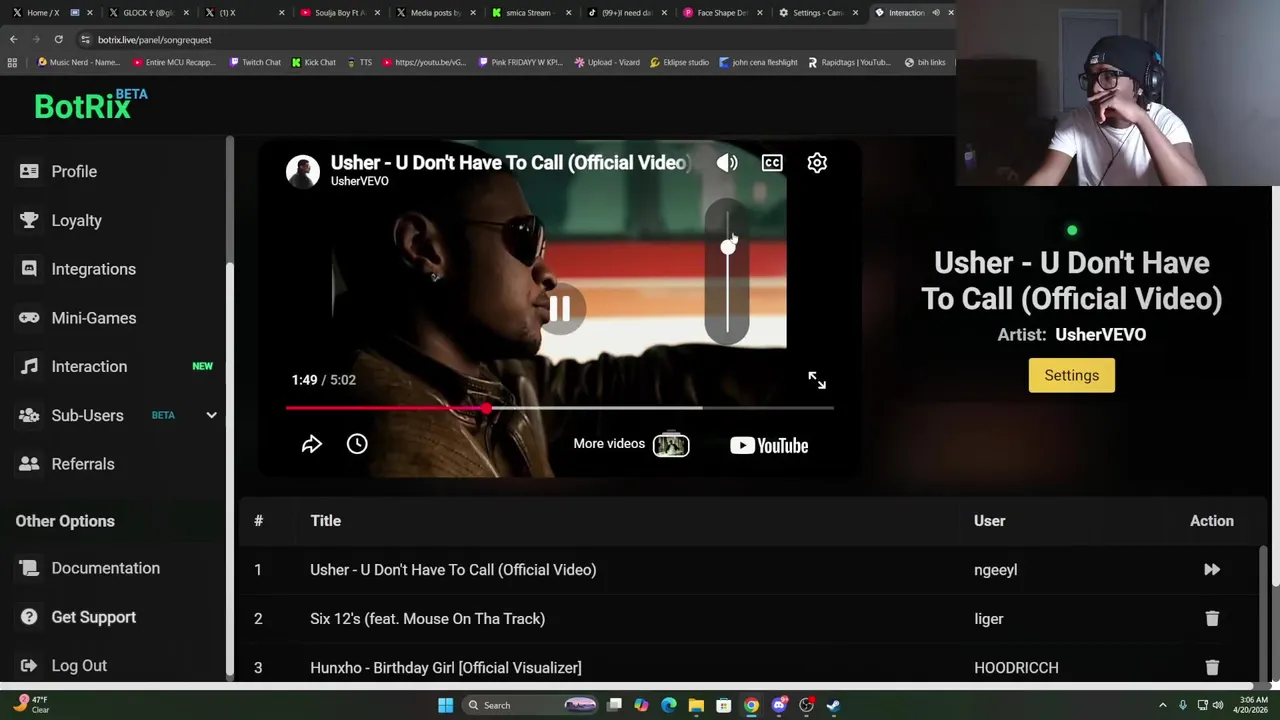1280x720 pixels.
Task: Mute the video via speaker icon
Action: pyautogui.click(x=727, y=163)
